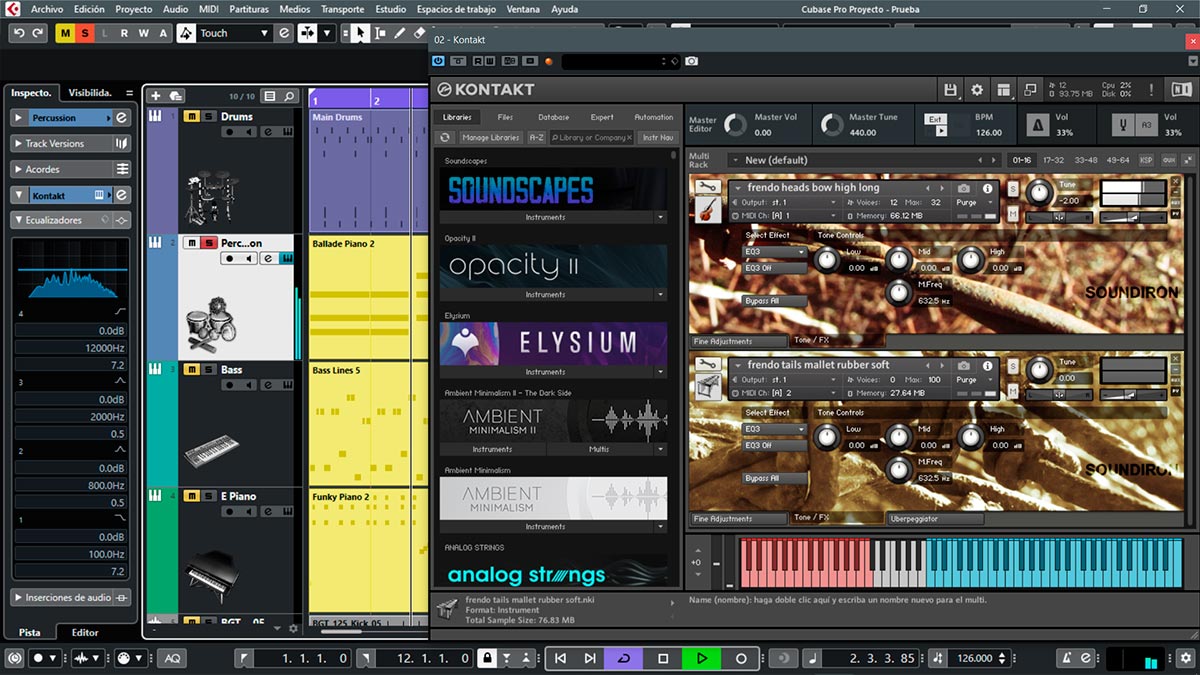Click the A-Z sort button
Screen dimensions: 1200x675
click(x=536, y=137)
